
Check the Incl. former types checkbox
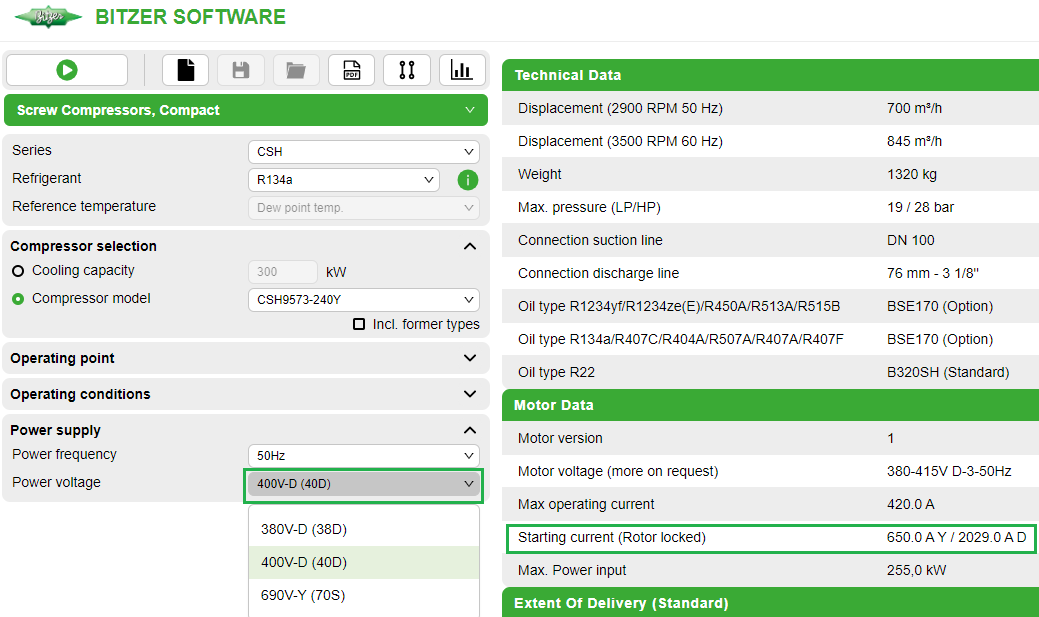(359, 325)
